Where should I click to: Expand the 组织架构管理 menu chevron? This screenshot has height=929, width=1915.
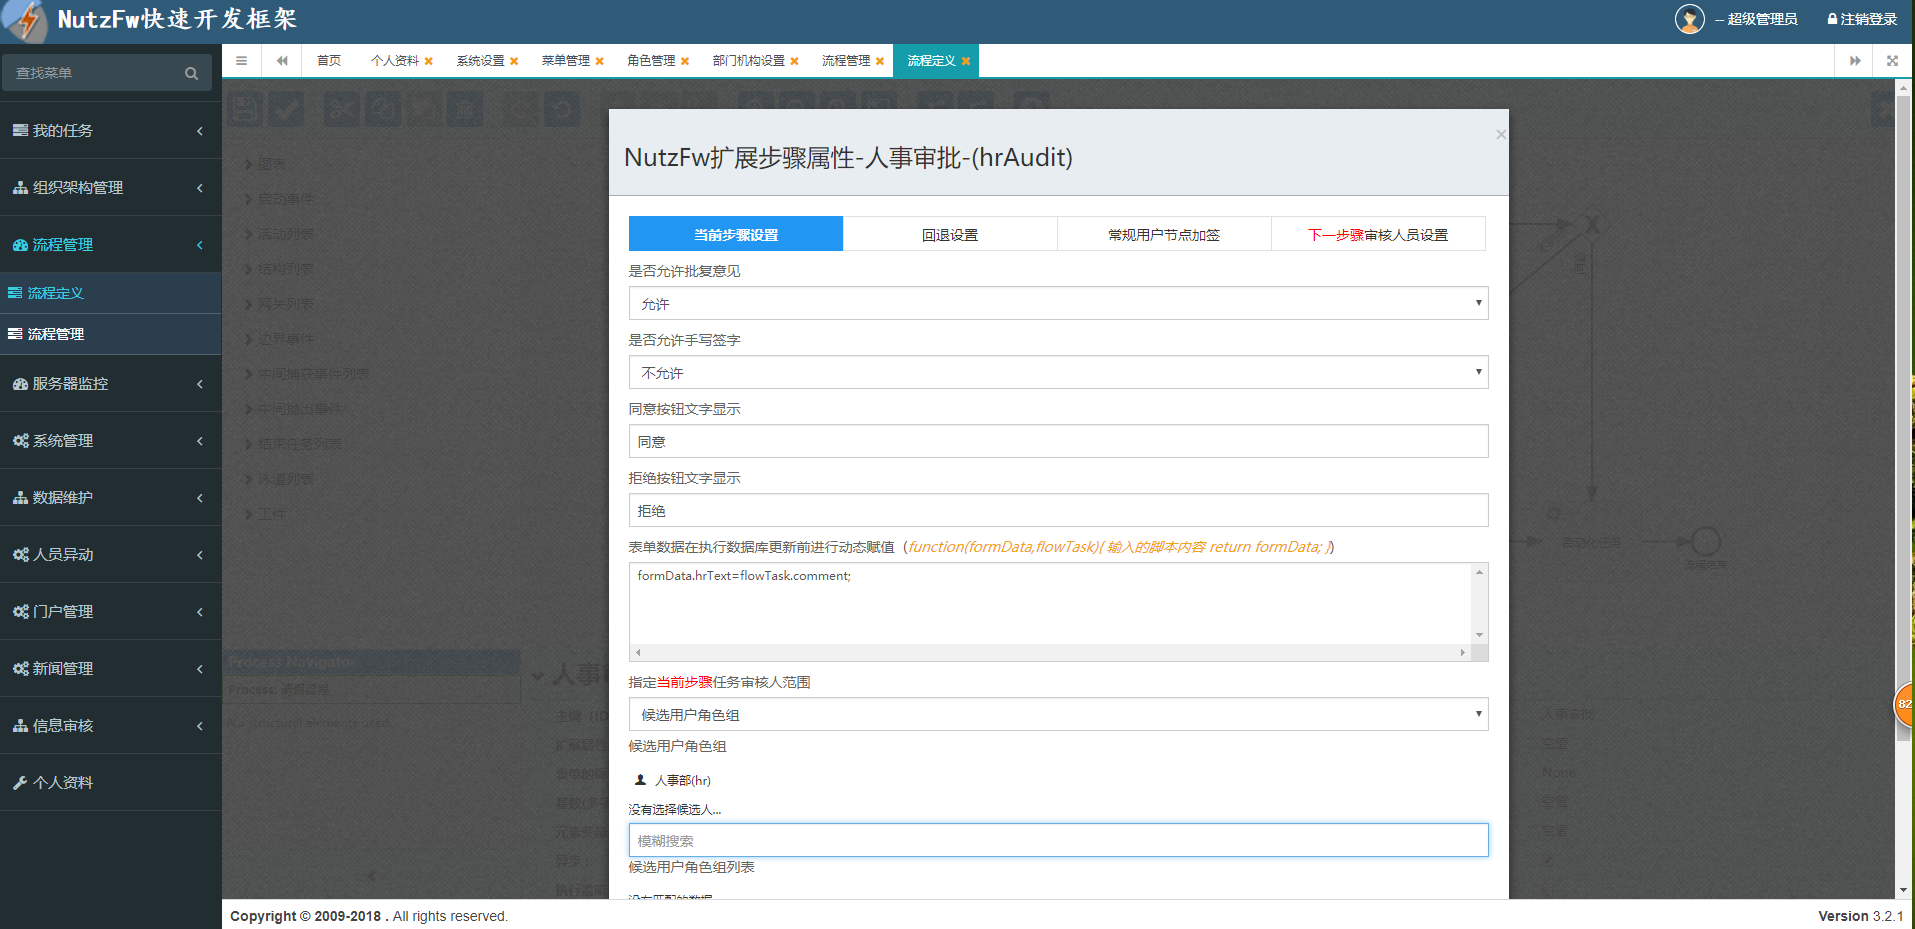[200, 188]
